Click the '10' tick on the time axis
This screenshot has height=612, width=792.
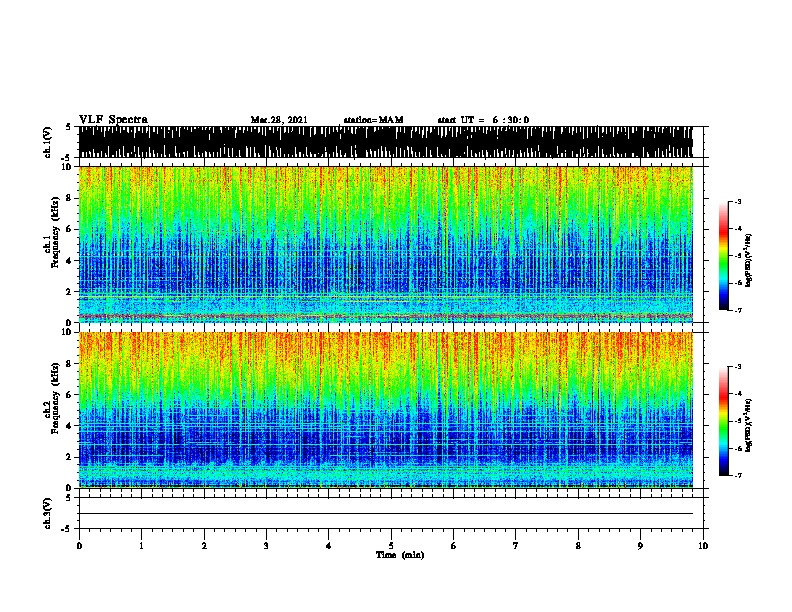703,546
